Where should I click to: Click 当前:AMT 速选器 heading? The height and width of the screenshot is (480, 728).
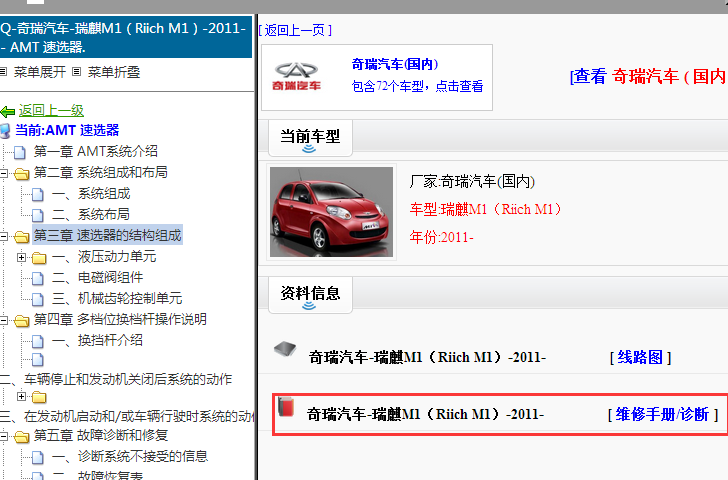(67, 130)
